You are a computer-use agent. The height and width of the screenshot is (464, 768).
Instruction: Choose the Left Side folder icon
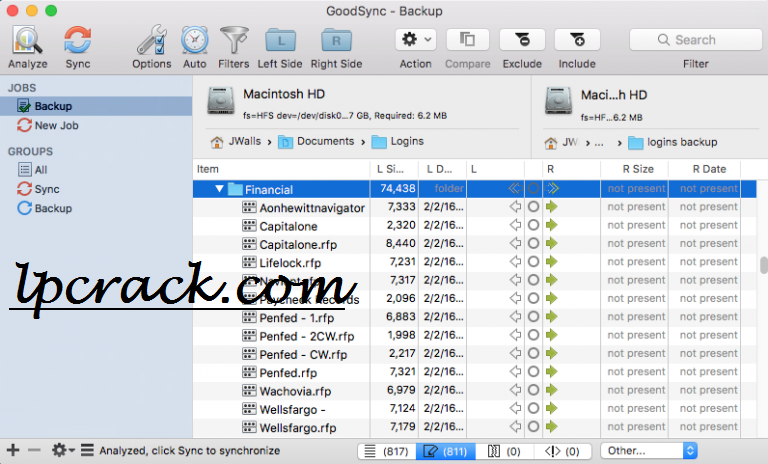point(280,40)
